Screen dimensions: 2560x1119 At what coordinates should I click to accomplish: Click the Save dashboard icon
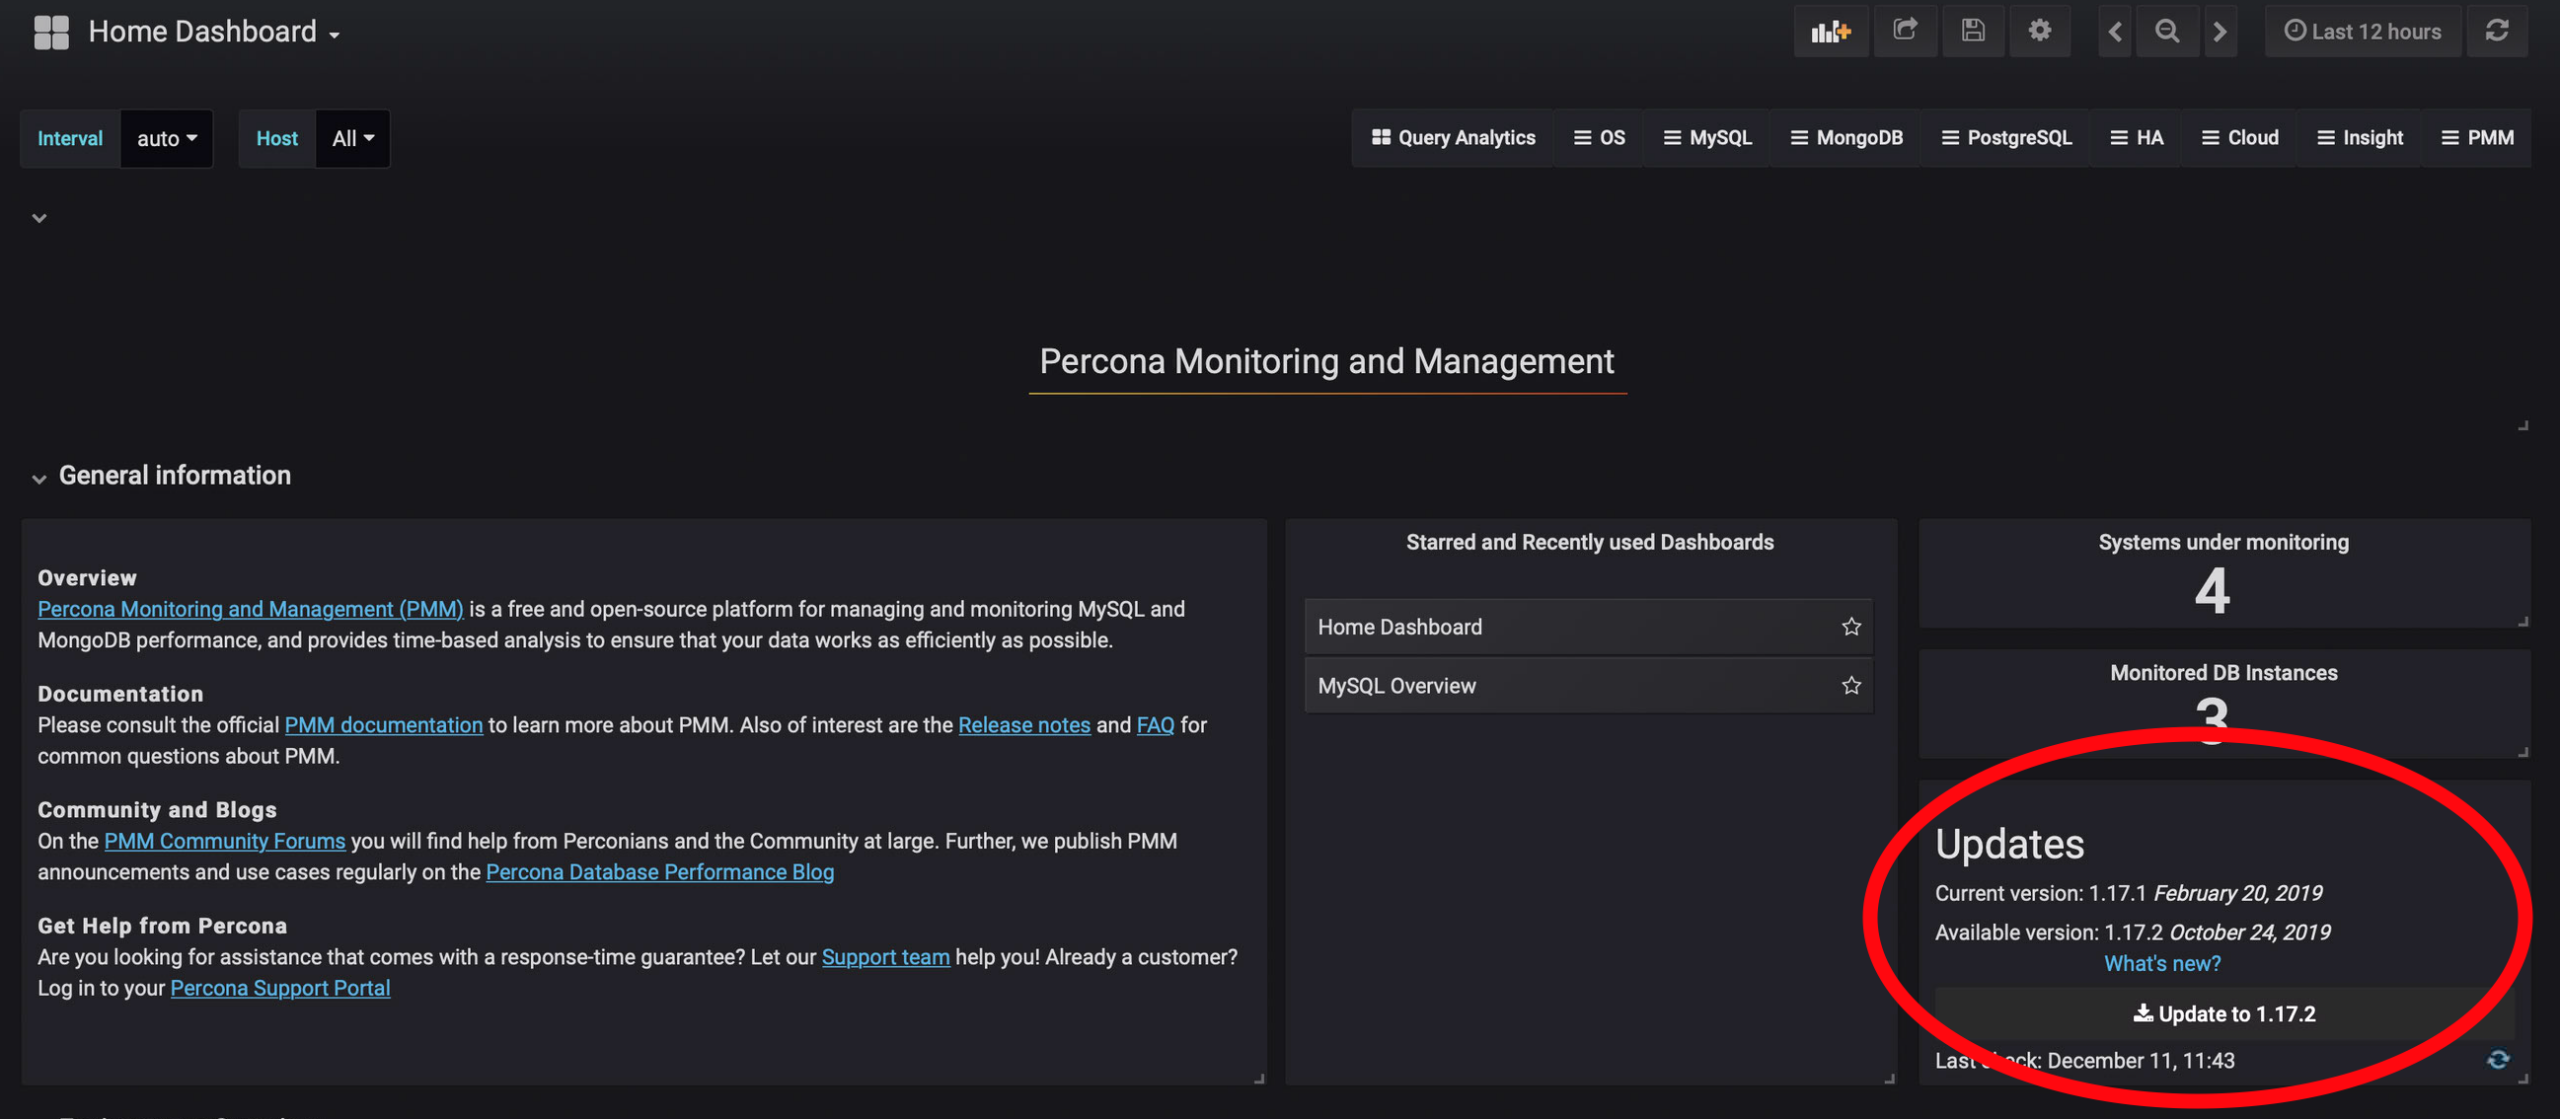1972,31
